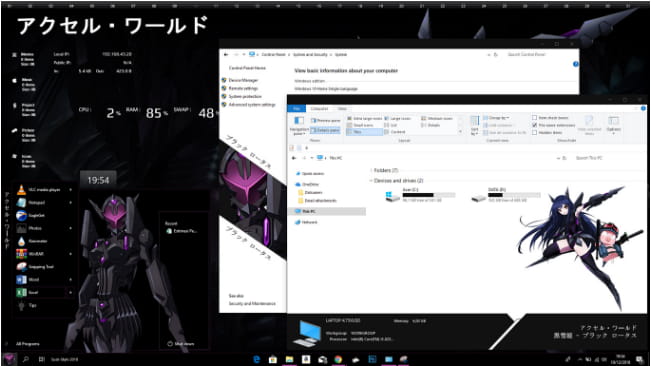Viewport: 651px width, 366px height.
Task: Toggle the Preview pane button
Action: click(326, 121)
